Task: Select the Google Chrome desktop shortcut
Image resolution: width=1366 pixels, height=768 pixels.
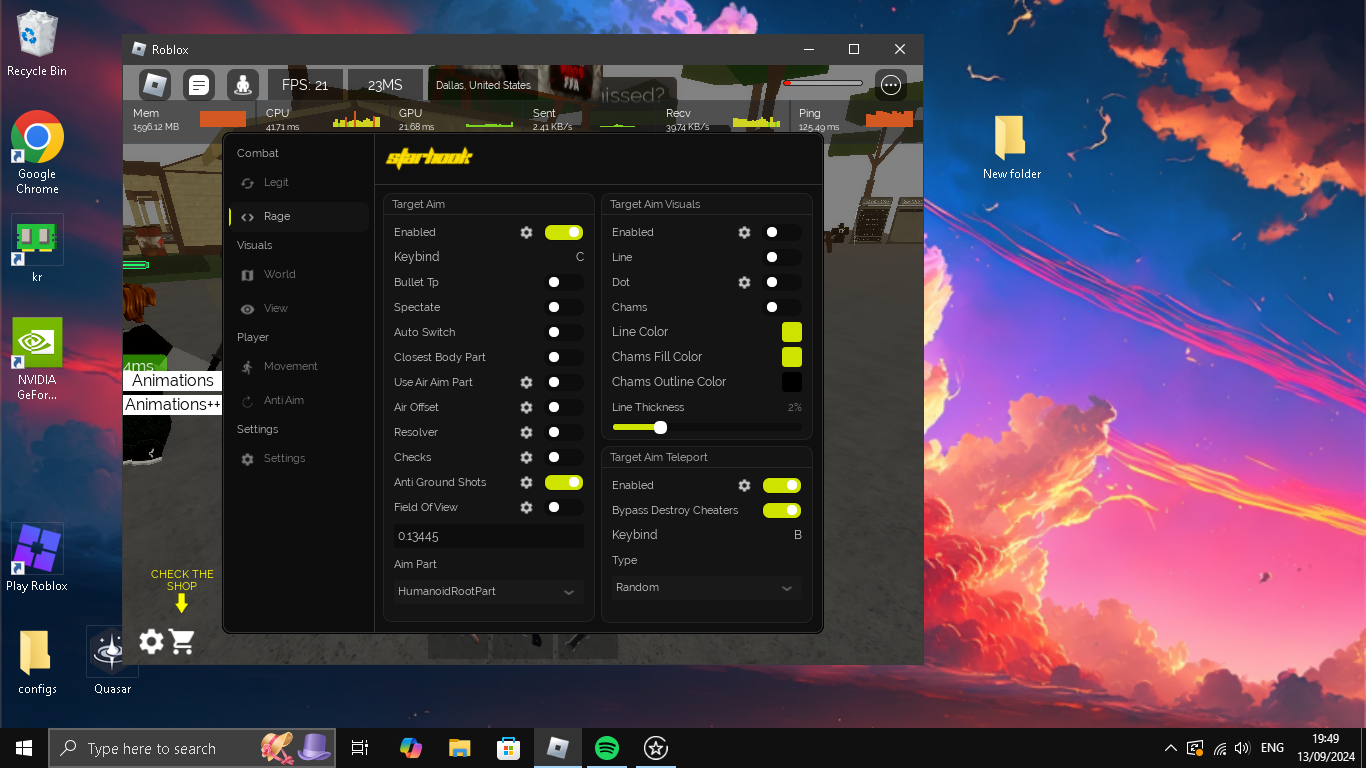Action: tap(37, 152)
